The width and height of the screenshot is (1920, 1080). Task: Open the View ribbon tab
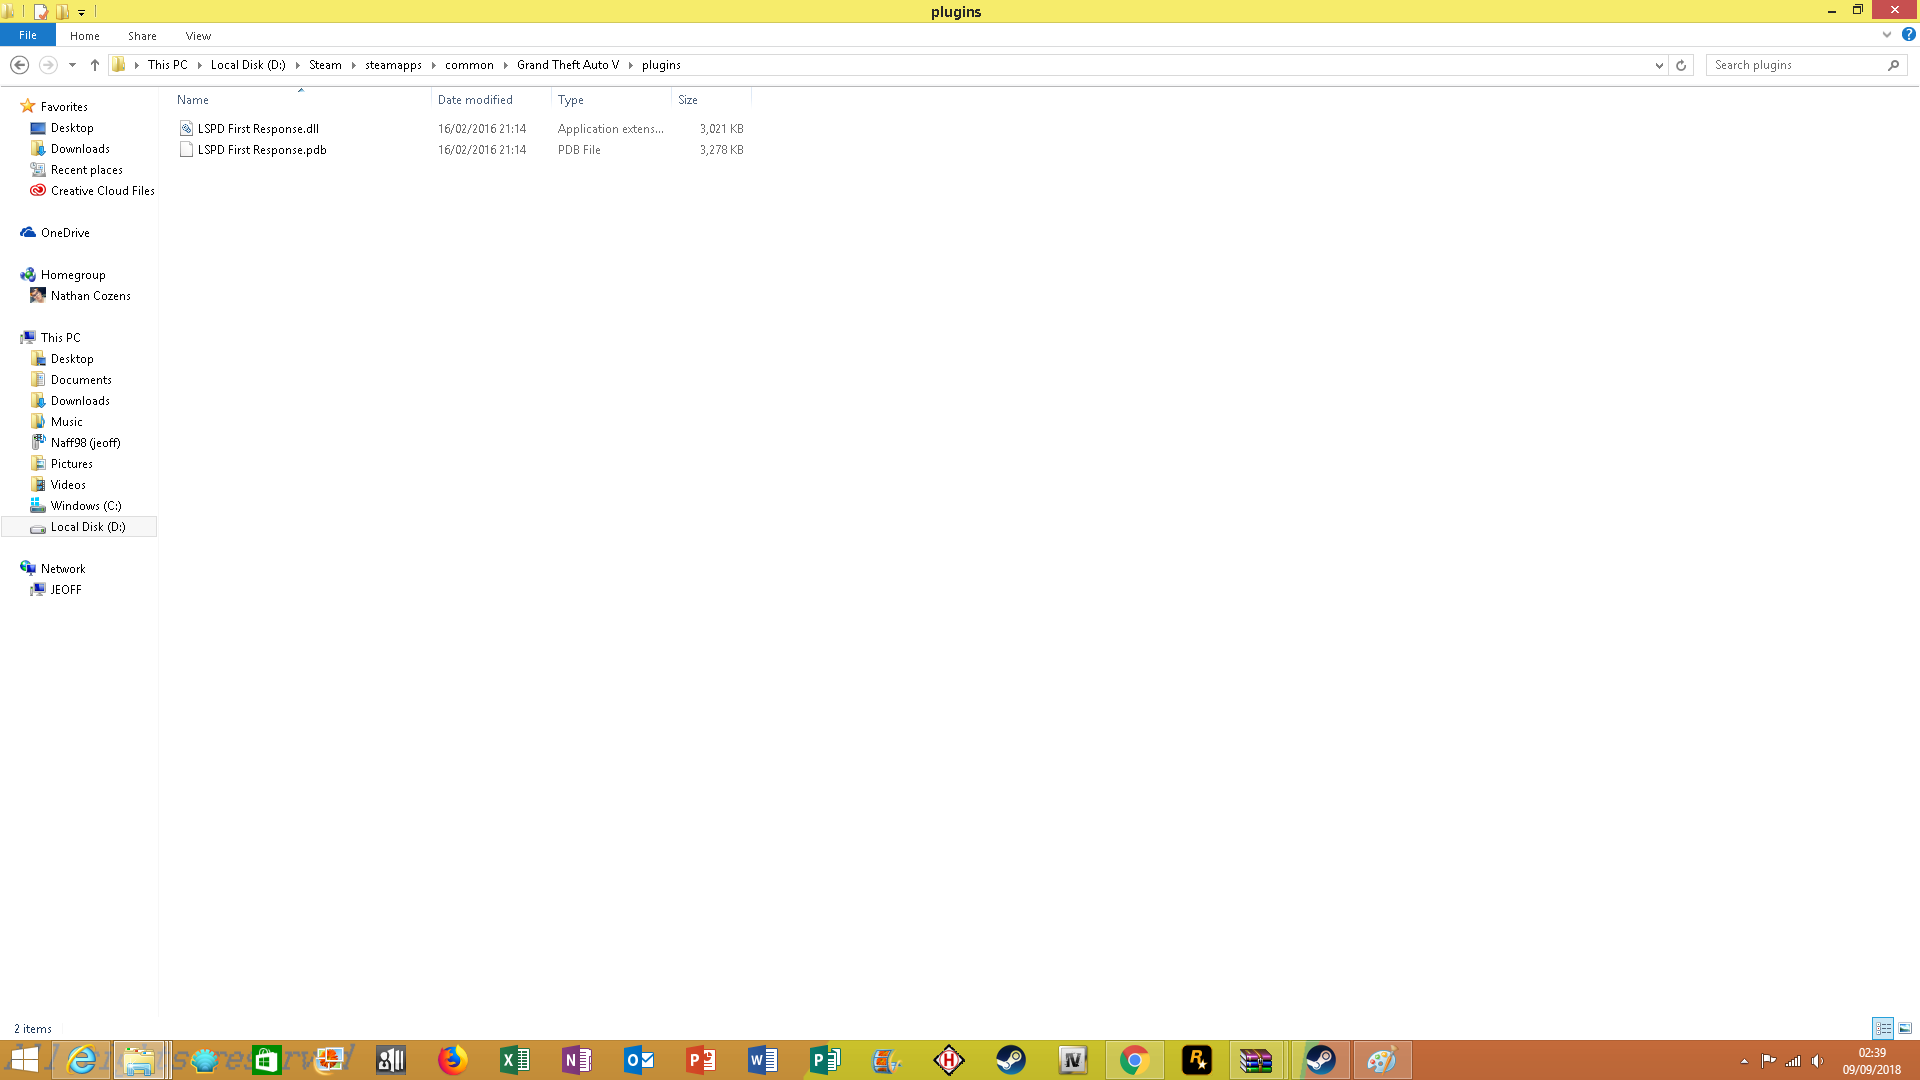198,36
